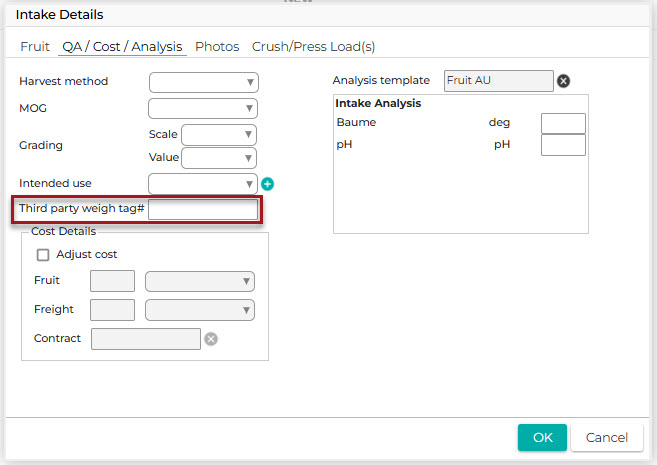Switch to the Fruit tab
The image size is (657, 465).
pos(35,47)
